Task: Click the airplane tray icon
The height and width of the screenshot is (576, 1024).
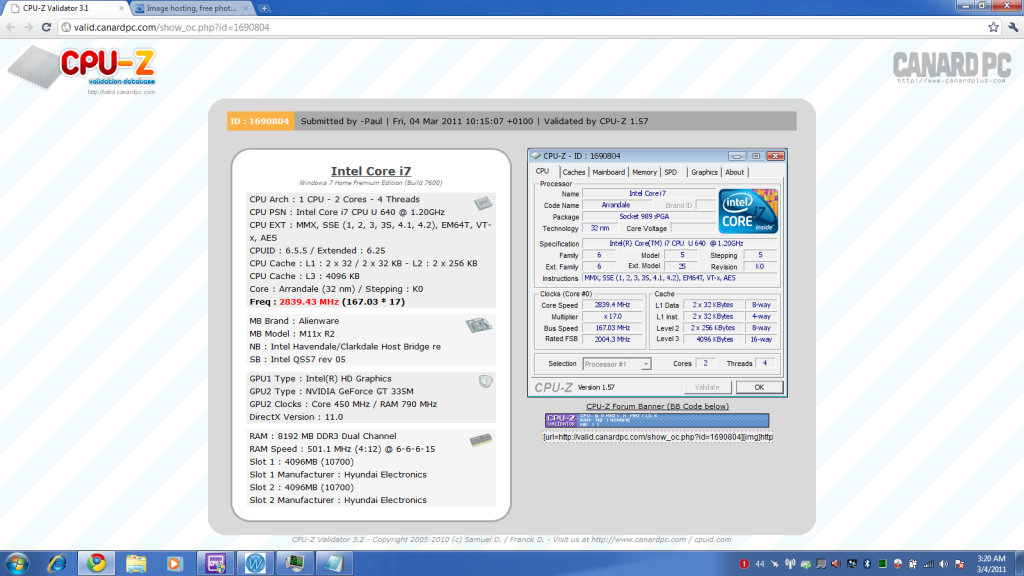Action: point(775,564)
